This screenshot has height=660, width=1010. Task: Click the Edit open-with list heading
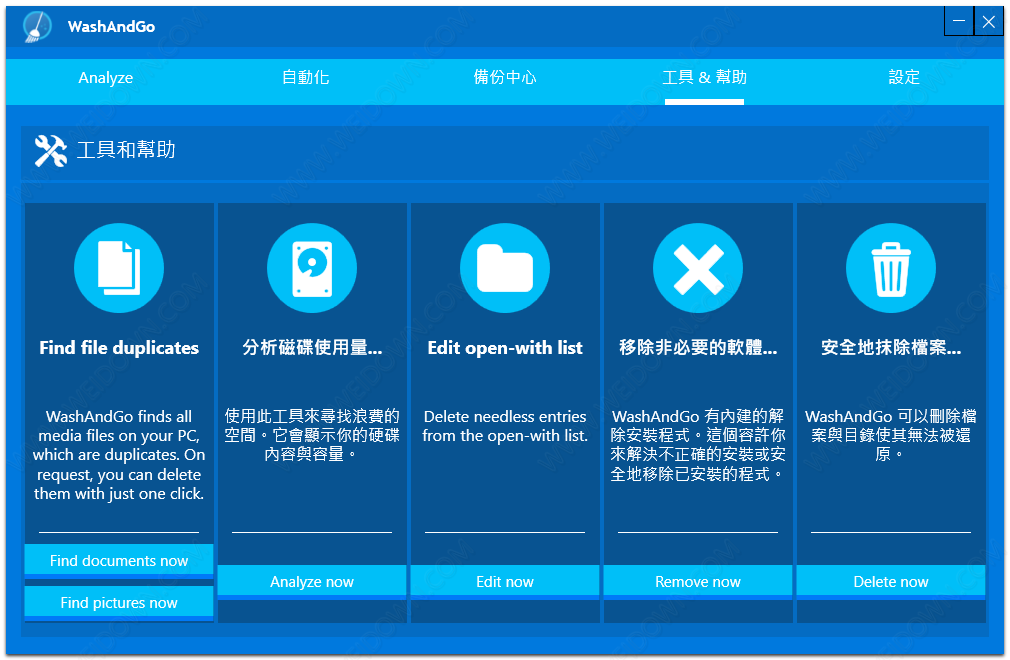(505, 348)
